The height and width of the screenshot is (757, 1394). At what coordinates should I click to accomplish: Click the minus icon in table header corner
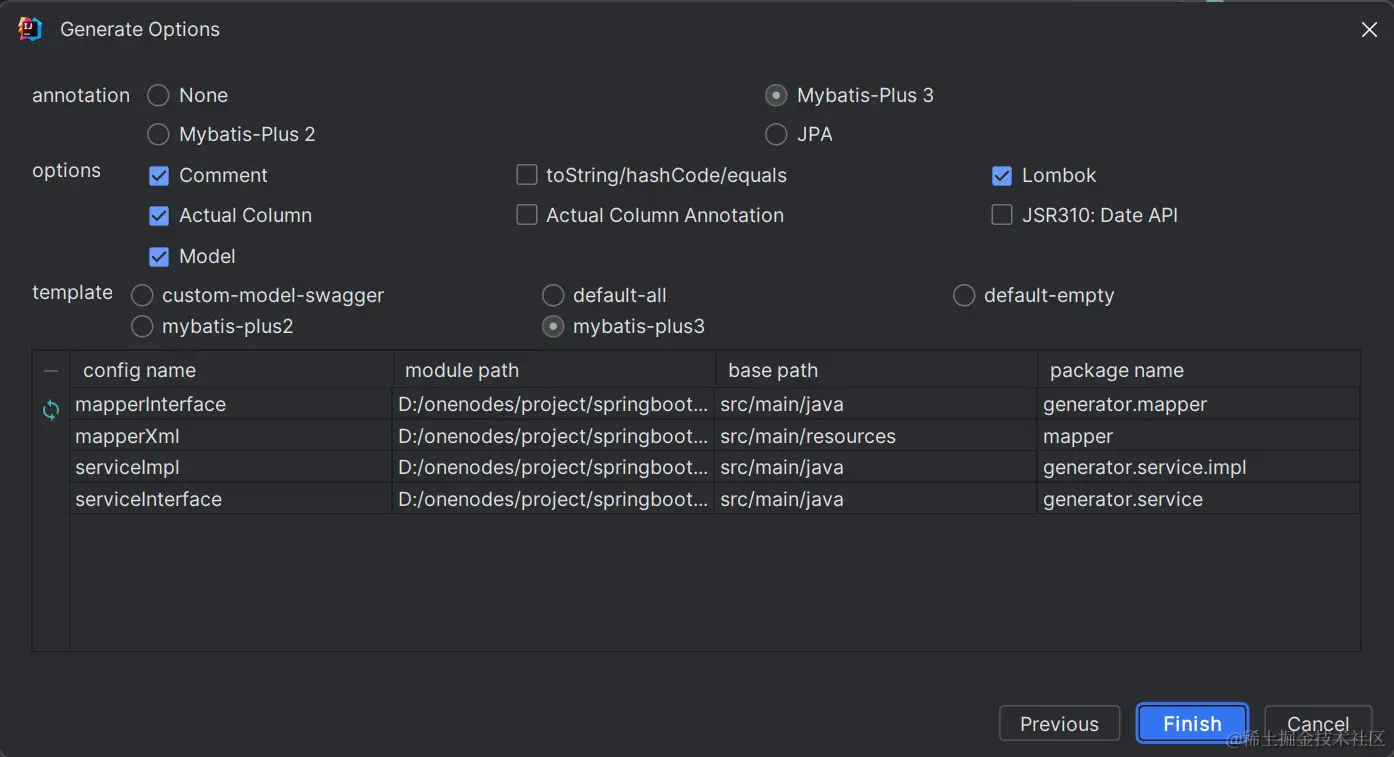tap(51, 370)
